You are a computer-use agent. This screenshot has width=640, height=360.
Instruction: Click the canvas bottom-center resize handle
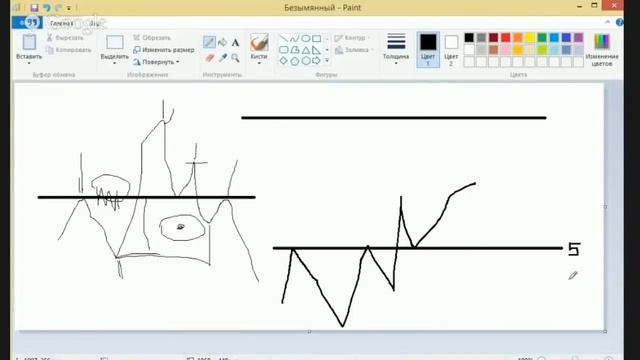click(x=309, y=331)
